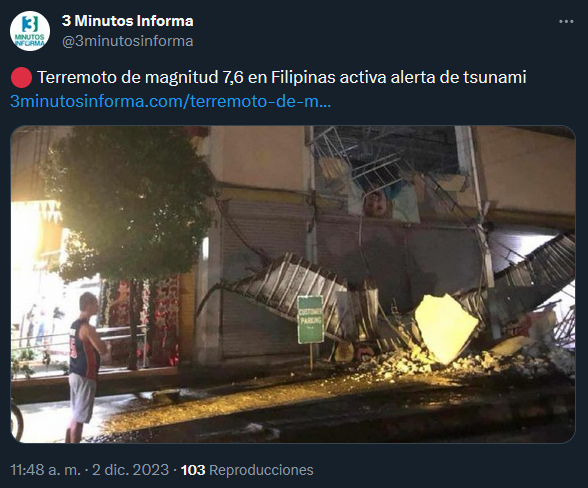The height and width of the screenshot is (488, 588).
Task: Click the large tree in the photo
Action: [131, 203]
